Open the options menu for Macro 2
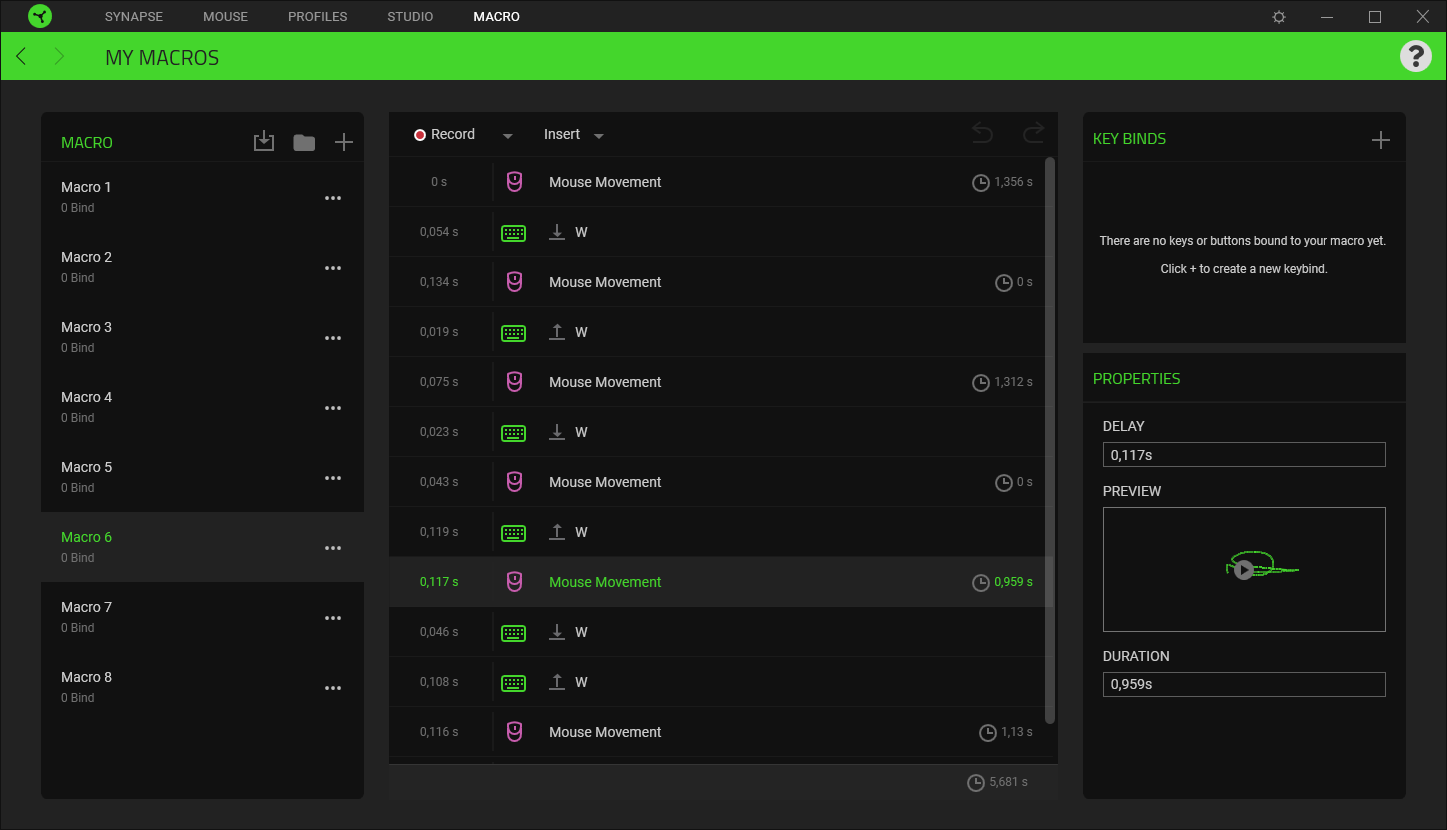 [333, 268]
